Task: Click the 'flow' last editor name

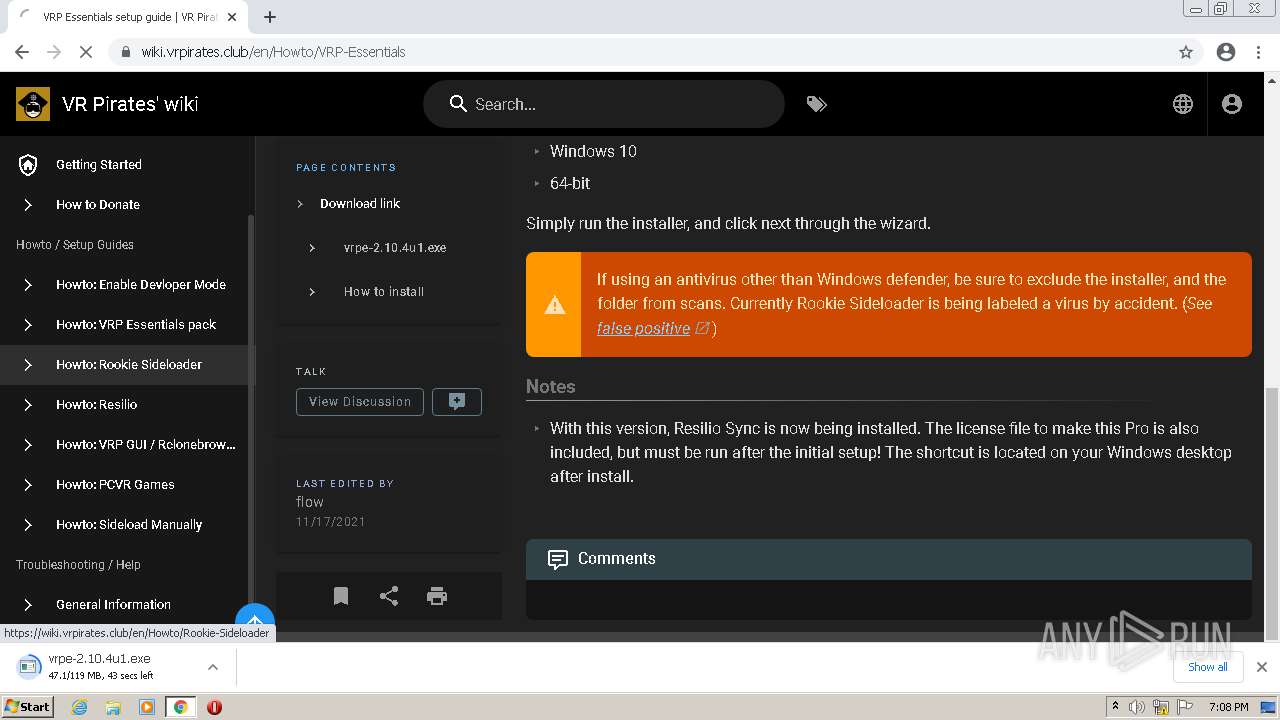Action: point(310,502)
